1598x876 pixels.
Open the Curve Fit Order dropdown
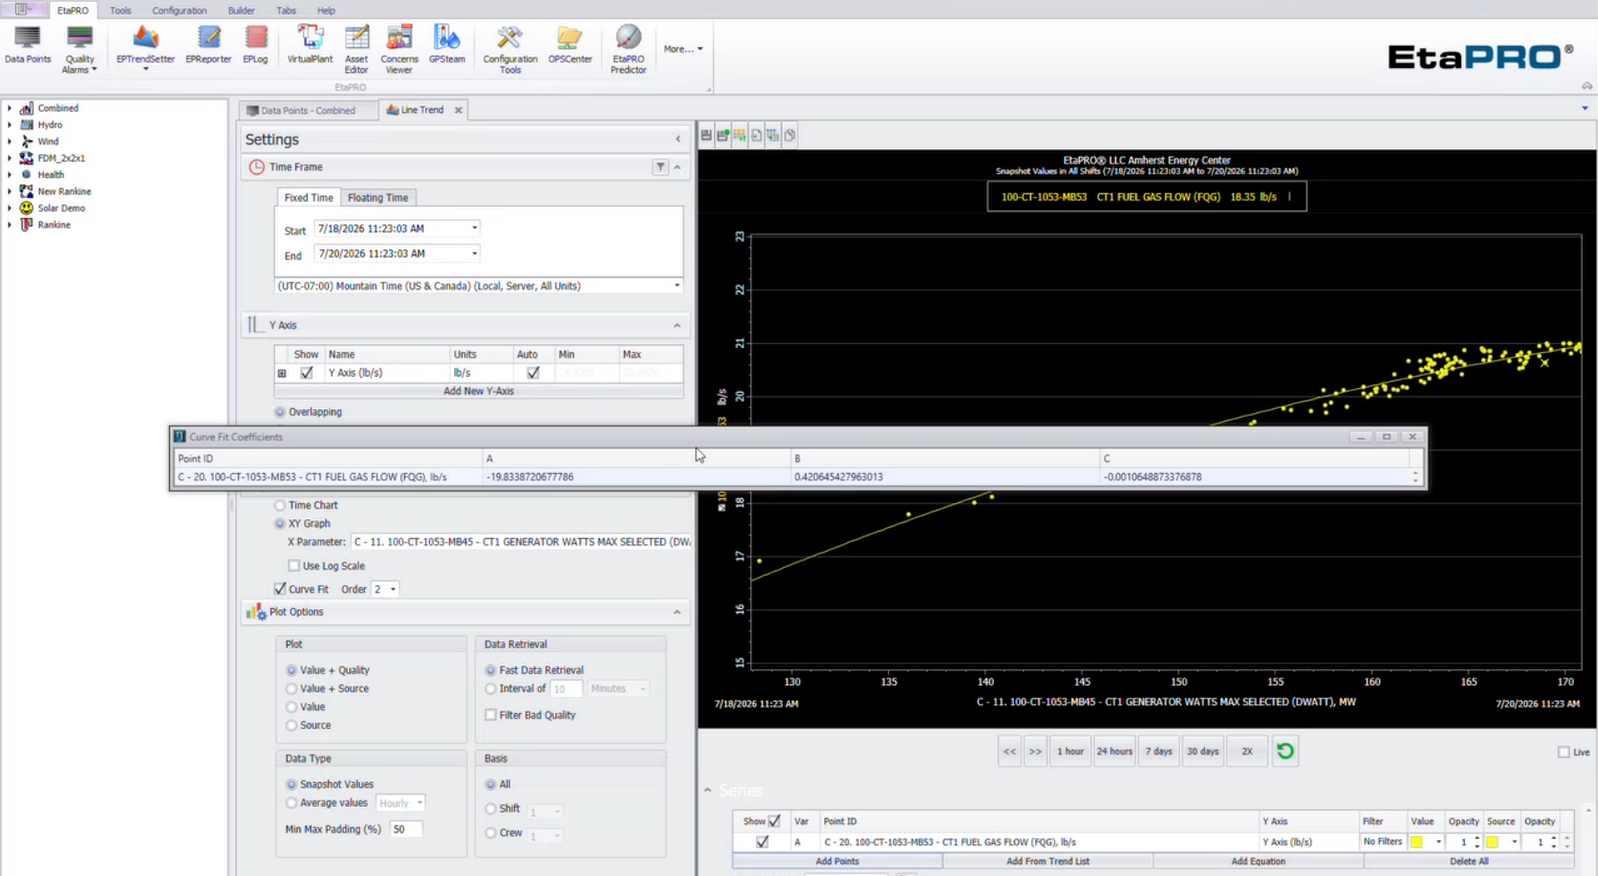tap(393, 589)
